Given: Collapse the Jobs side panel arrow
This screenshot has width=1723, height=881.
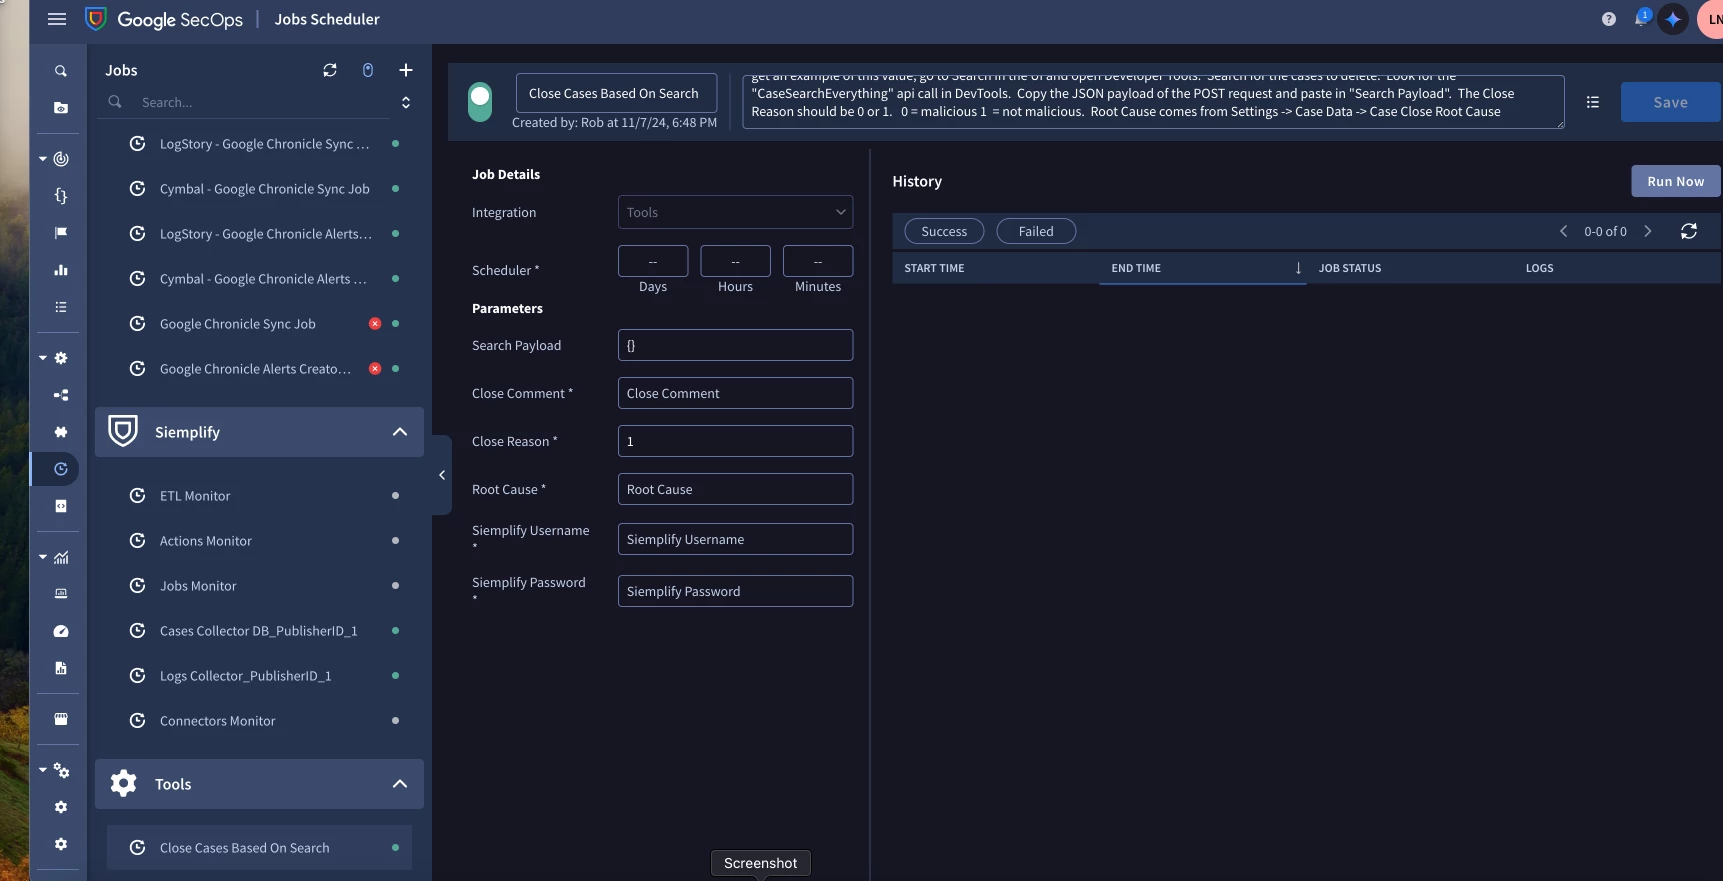Looking at the screenshot, I should [442, 475].
